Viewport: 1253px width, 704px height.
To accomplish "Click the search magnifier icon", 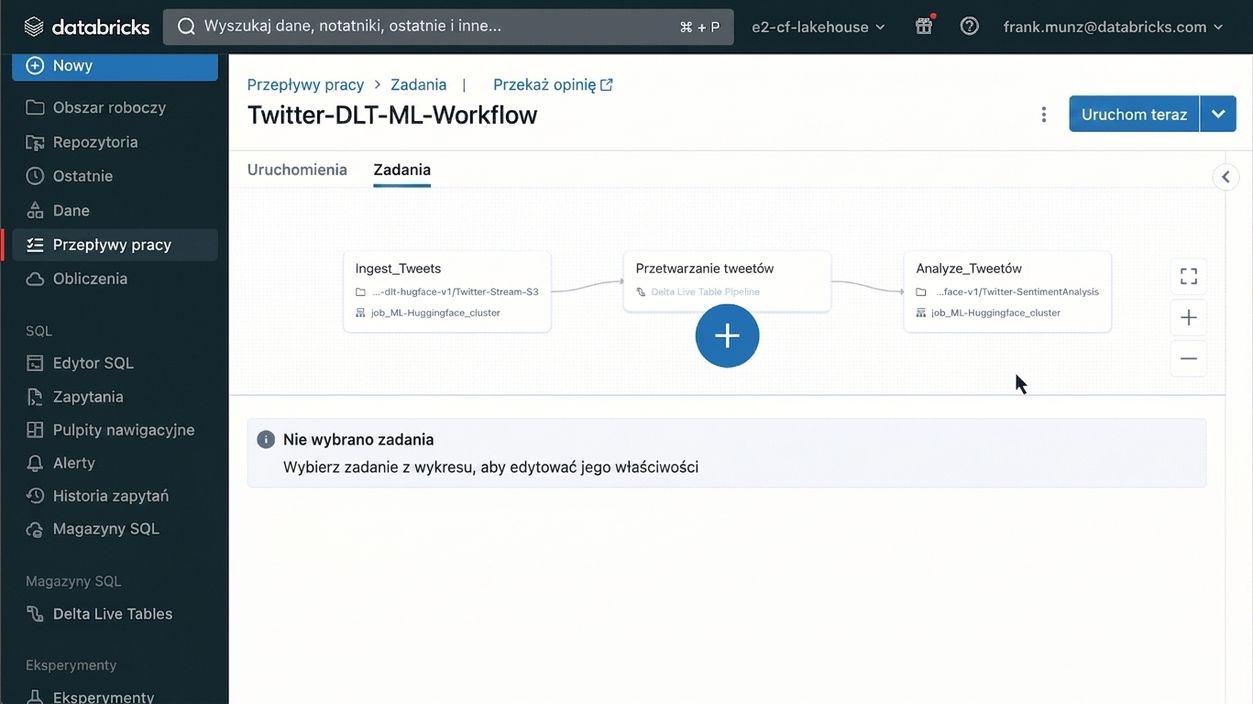I will point(186,26).
